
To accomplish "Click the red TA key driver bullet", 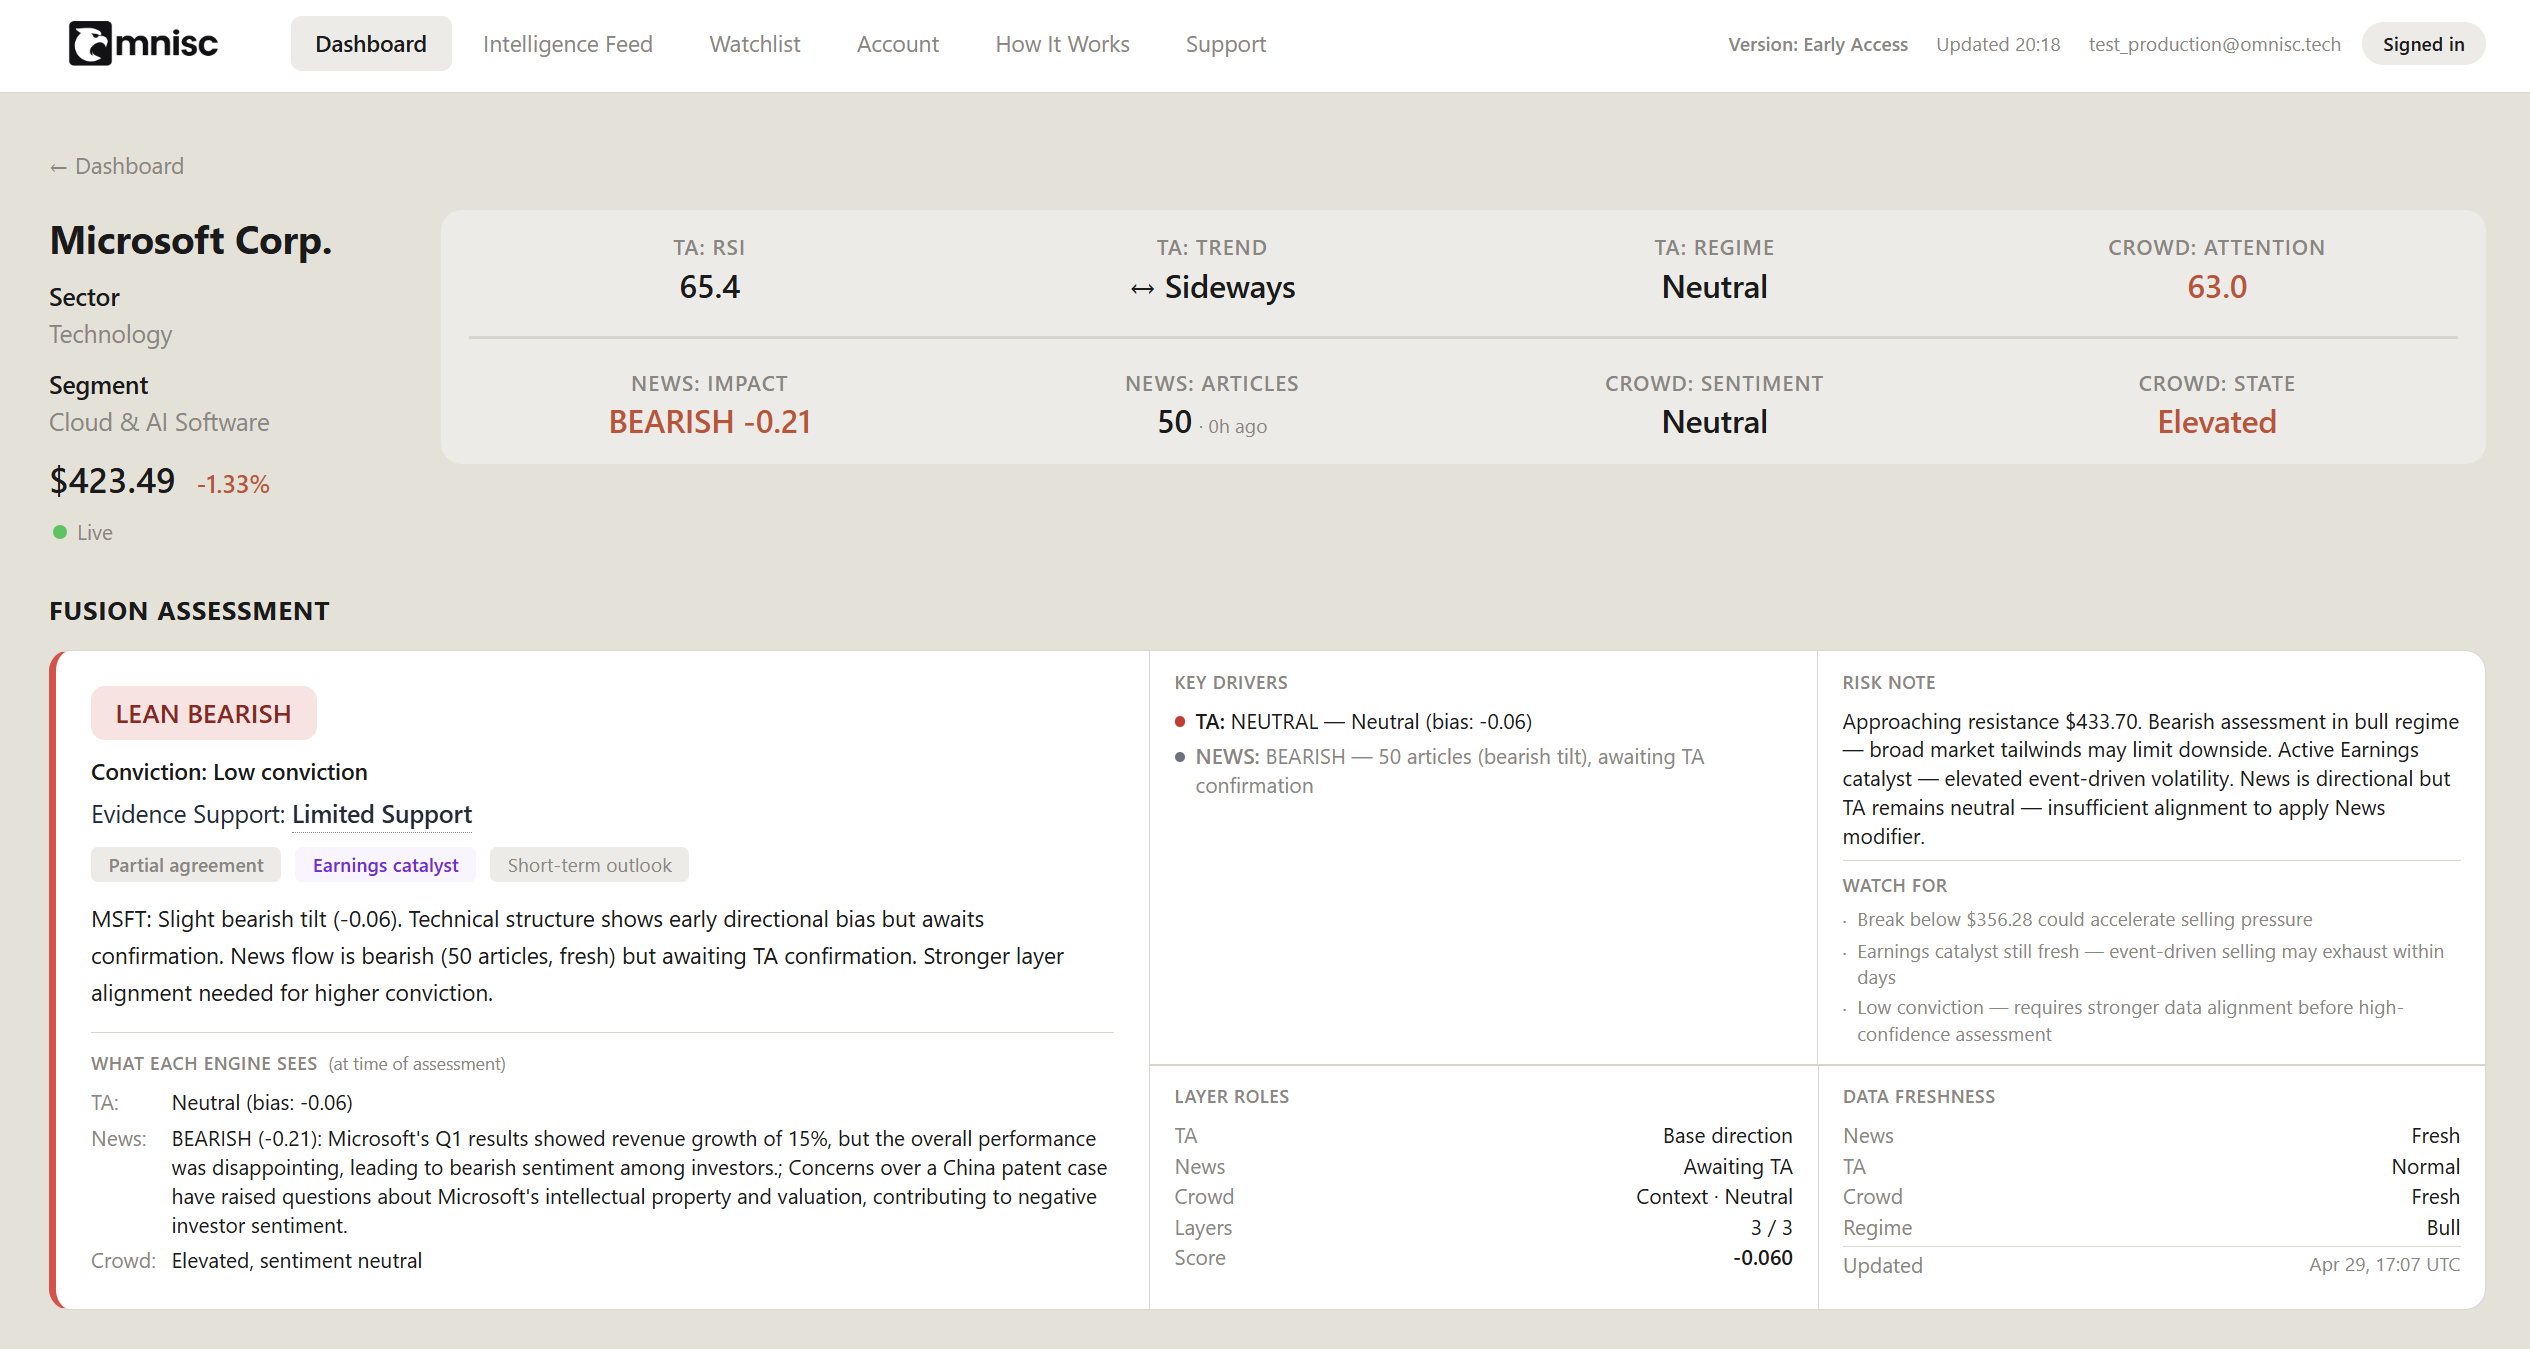I will tap(1180, 722).
